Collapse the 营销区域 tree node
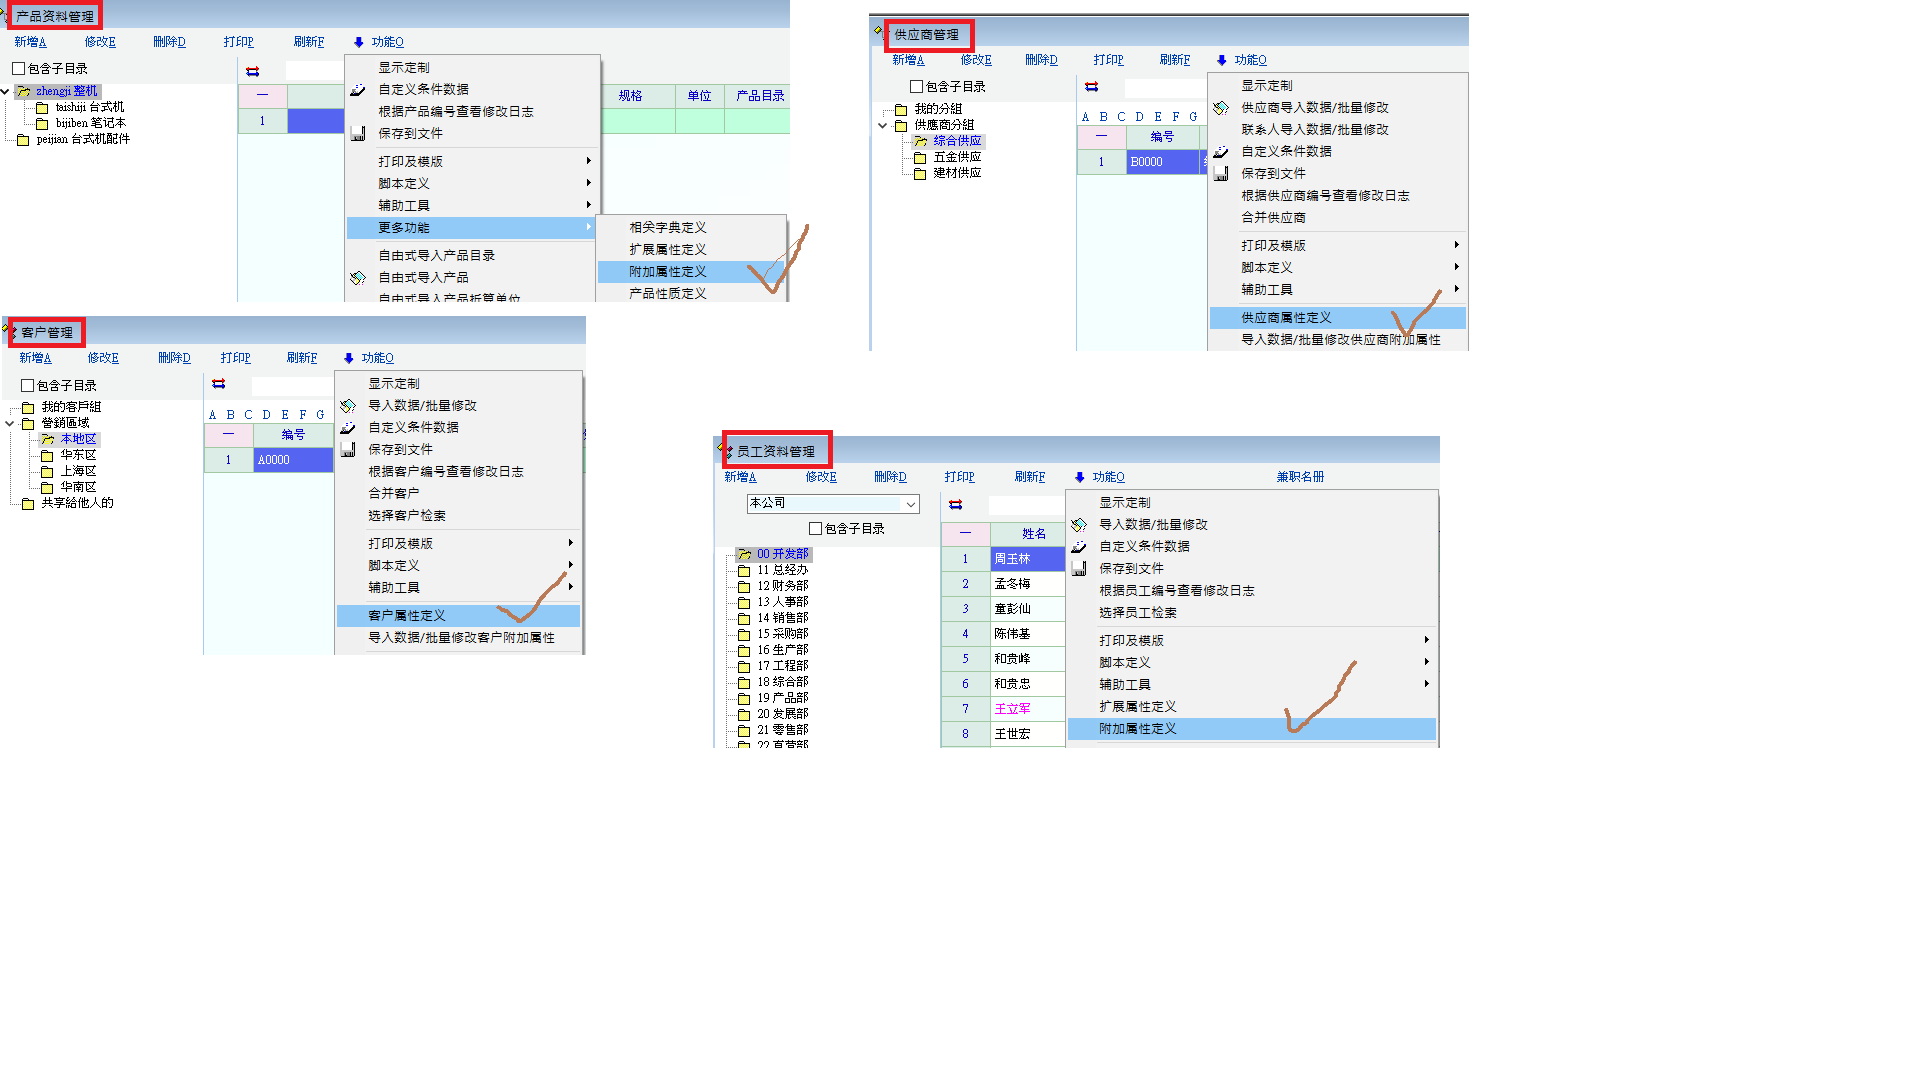This screenshot has width=1920, height=1080. click(10, 423)
